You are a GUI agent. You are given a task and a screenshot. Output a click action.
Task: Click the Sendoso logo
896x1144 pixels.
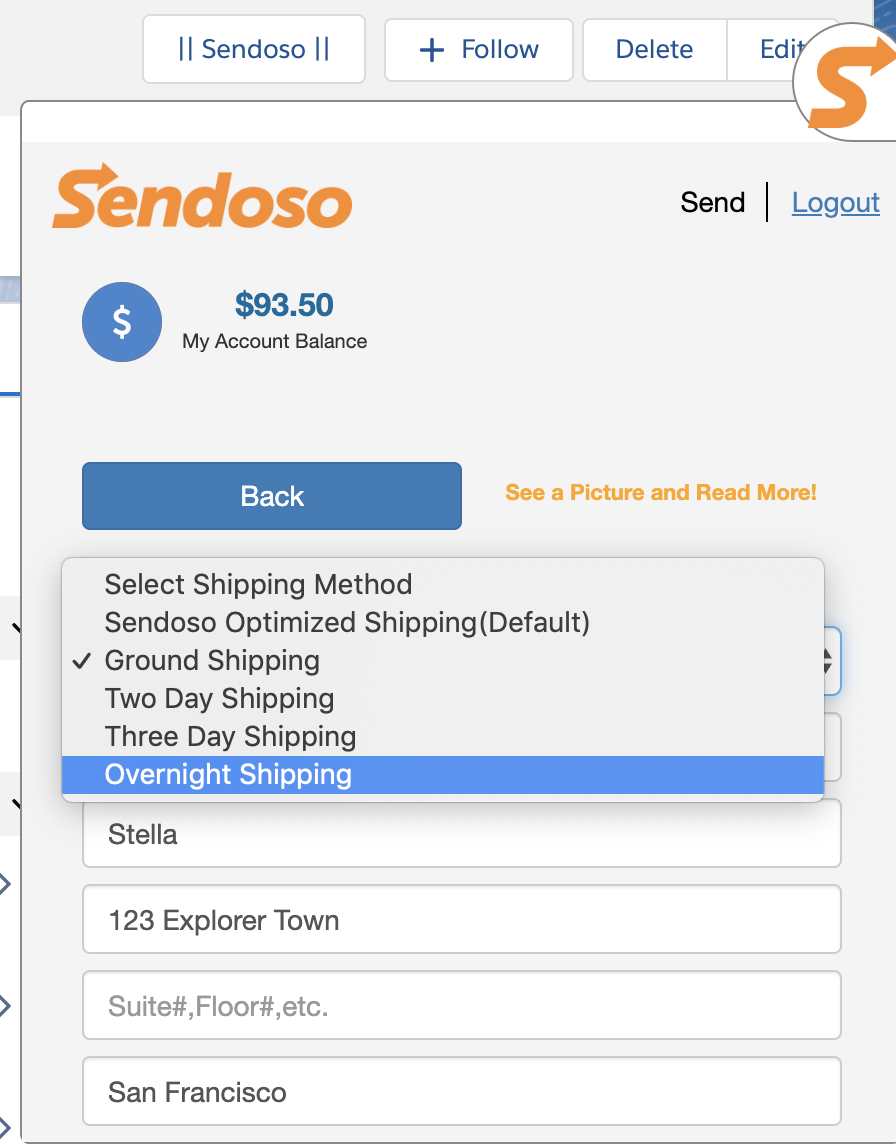point(202,199)
